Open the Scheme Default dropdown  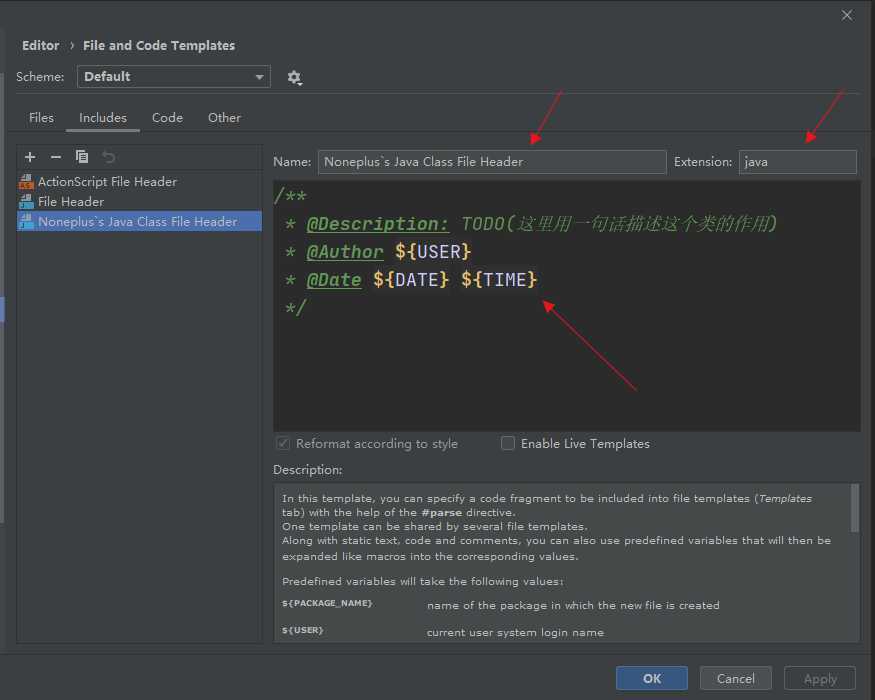174,77
